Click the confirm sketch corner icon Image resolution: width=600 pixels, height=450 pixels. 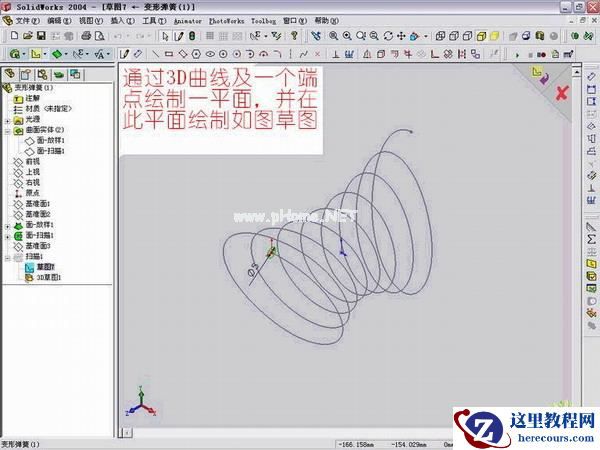pos(538,74)
